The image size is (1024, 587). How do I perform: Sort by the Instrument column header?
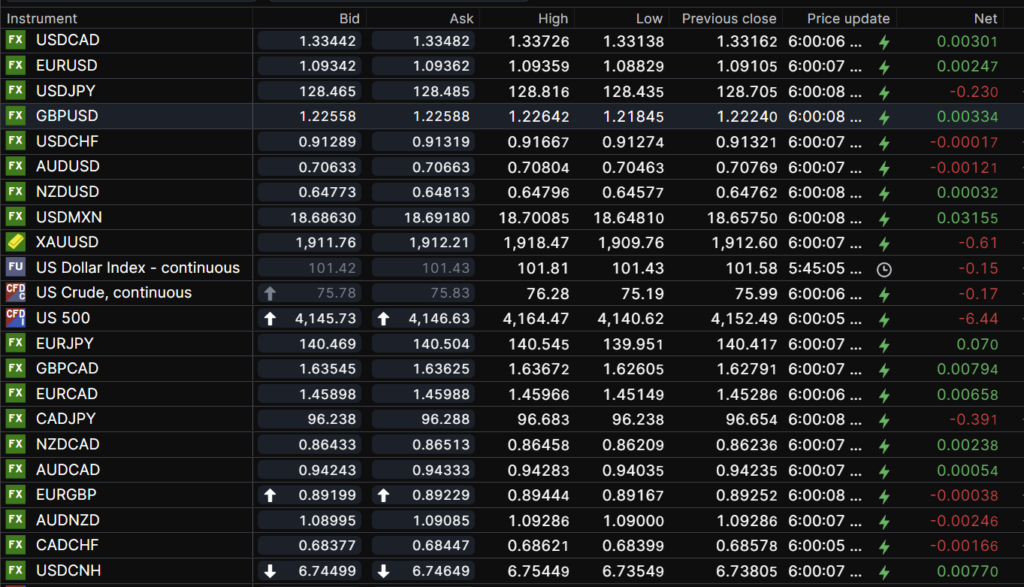[x=42, y=18]
